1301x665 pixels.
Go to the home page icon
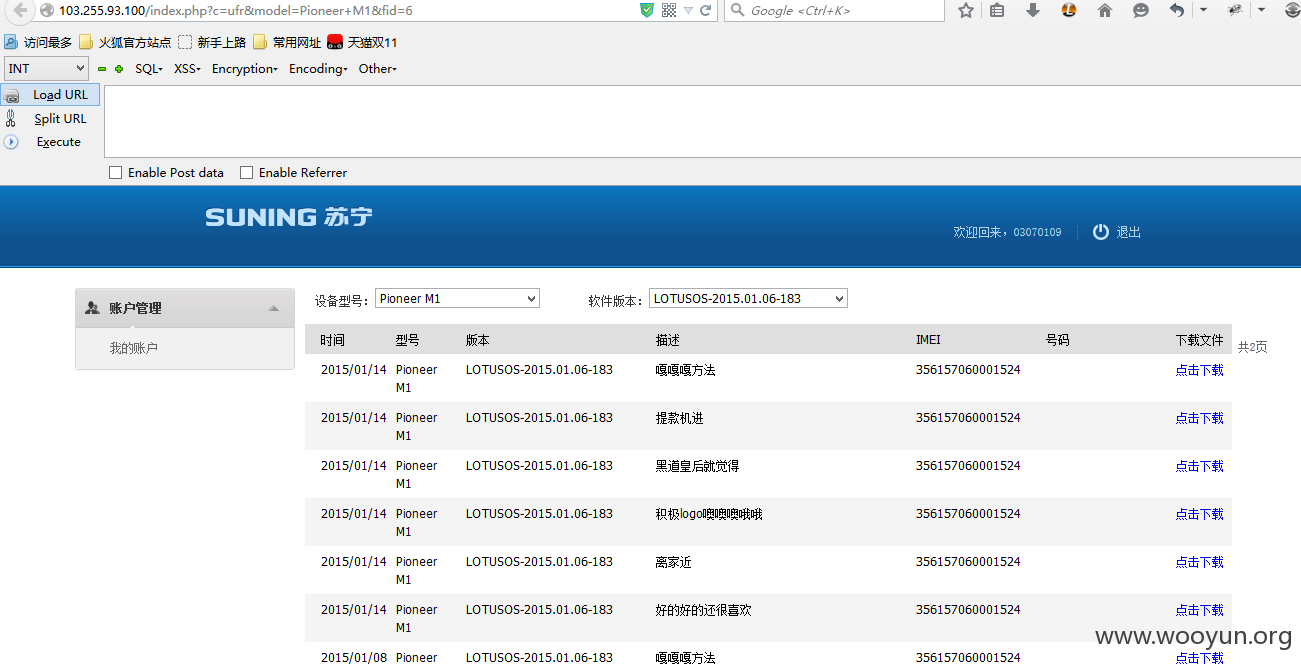(1105, 10)
